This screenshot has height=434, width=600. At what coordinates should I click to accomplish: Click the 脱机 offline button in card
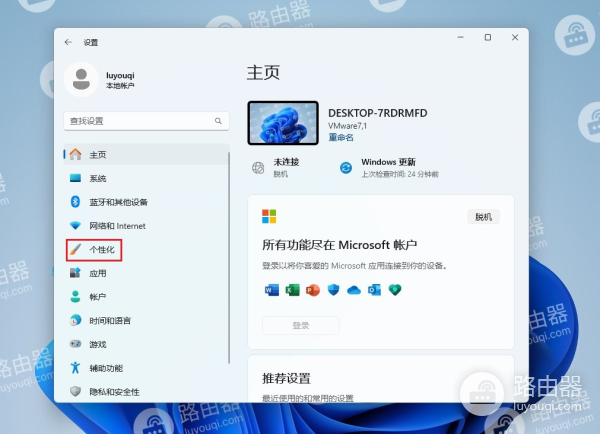click(x=483, y=217)
